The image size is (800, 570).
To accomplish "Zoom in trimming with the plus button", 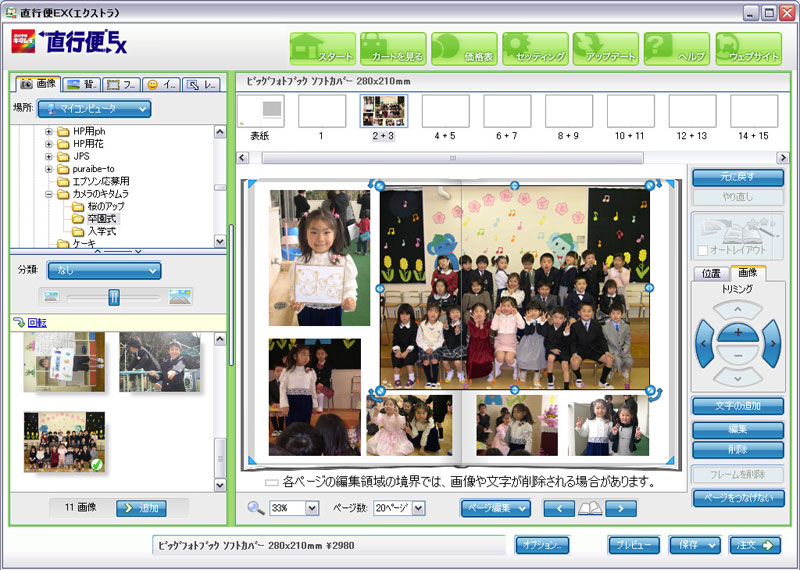I will click(738, 331).
